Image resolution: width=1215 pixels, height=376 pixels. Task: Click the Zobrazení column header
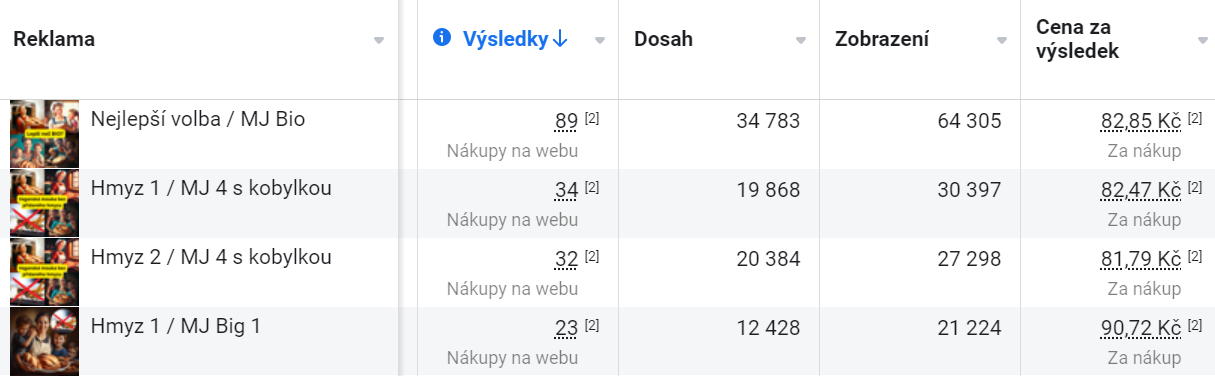pyautogui.click(x=882, y=39)
